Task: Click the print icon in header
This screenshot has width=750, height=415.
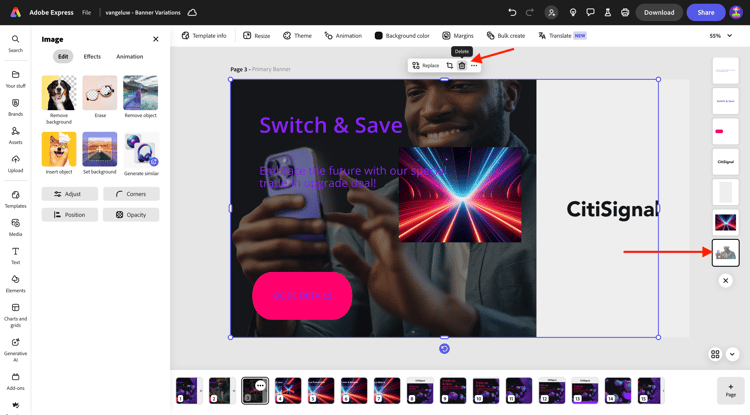Action: pyautogui.click(x=625, y=12)
